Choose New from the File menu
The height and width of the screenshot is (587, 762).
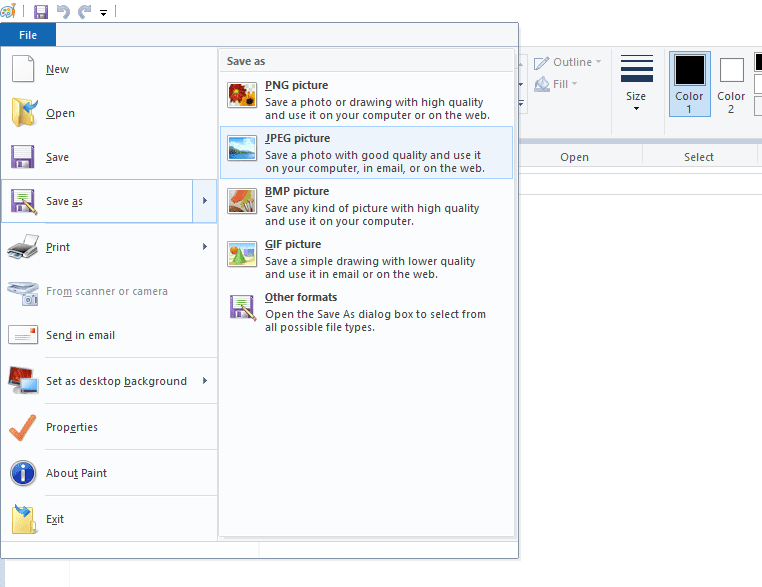109,69
